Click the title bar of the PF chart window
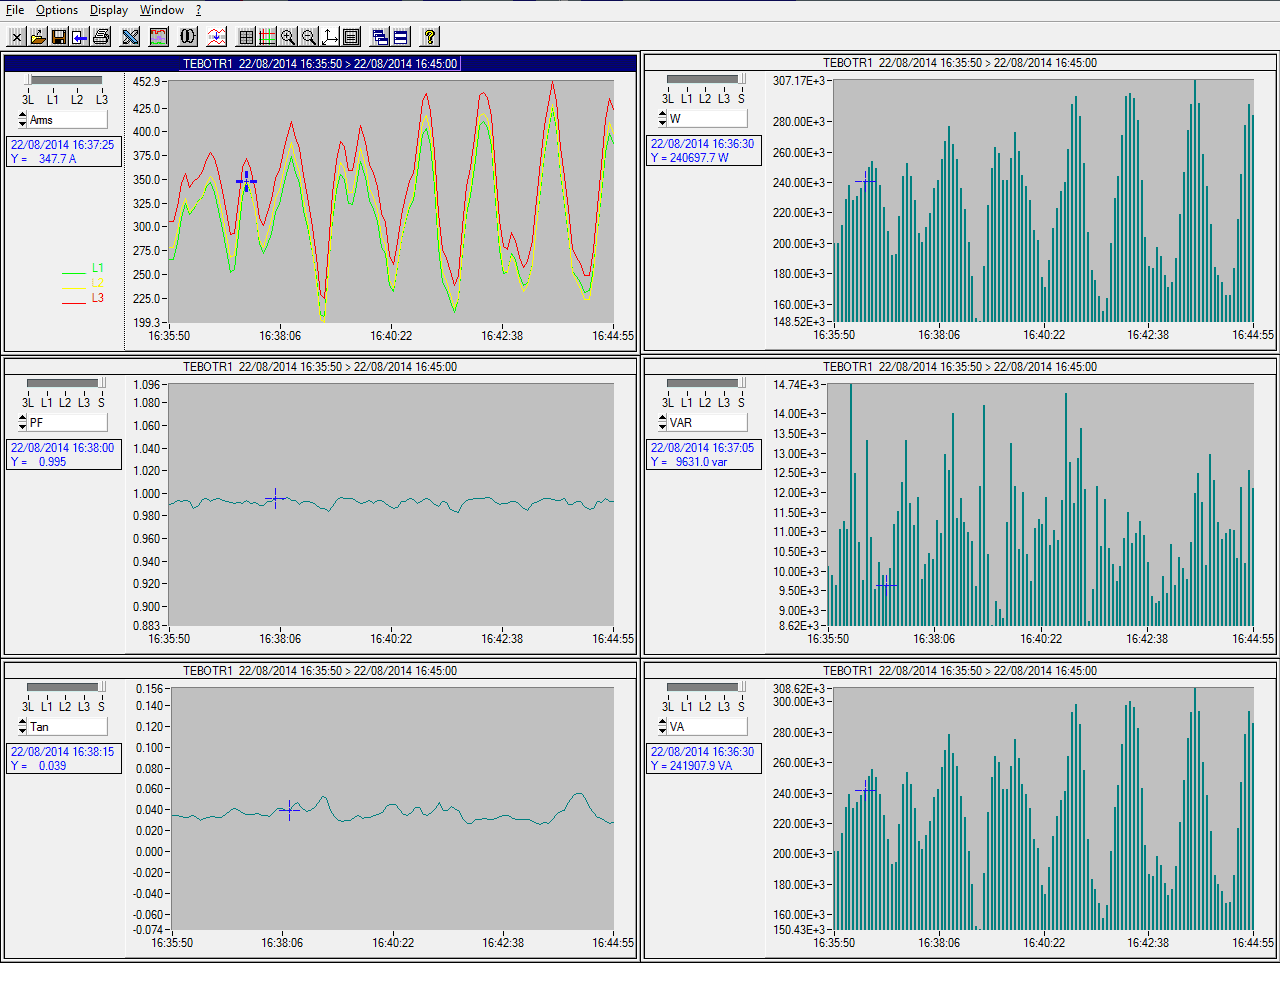Viewport: 1280px width, 984px height. (x=320, y=367)
